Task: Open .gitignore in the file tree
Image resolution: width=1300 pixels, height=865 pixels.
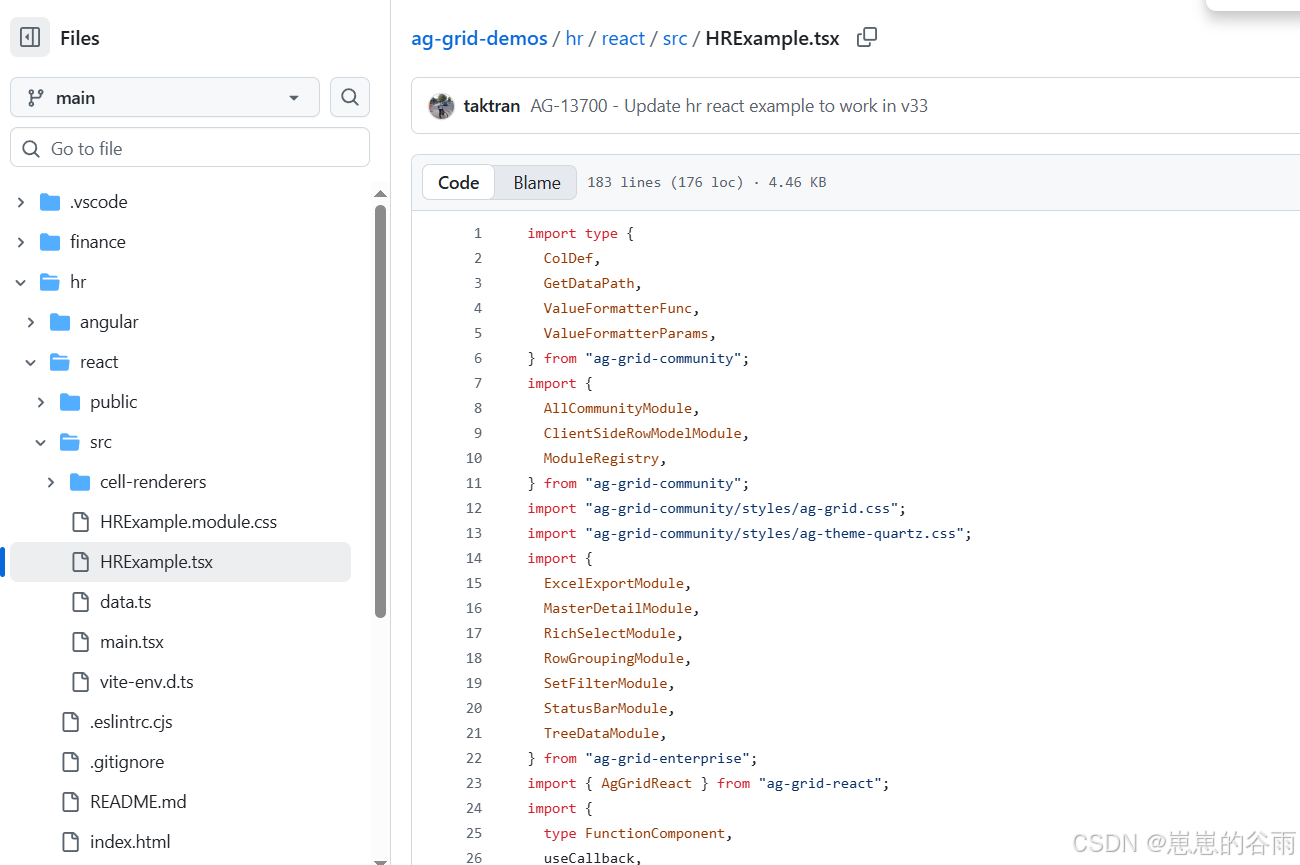Action: click(x=127, y=762)
